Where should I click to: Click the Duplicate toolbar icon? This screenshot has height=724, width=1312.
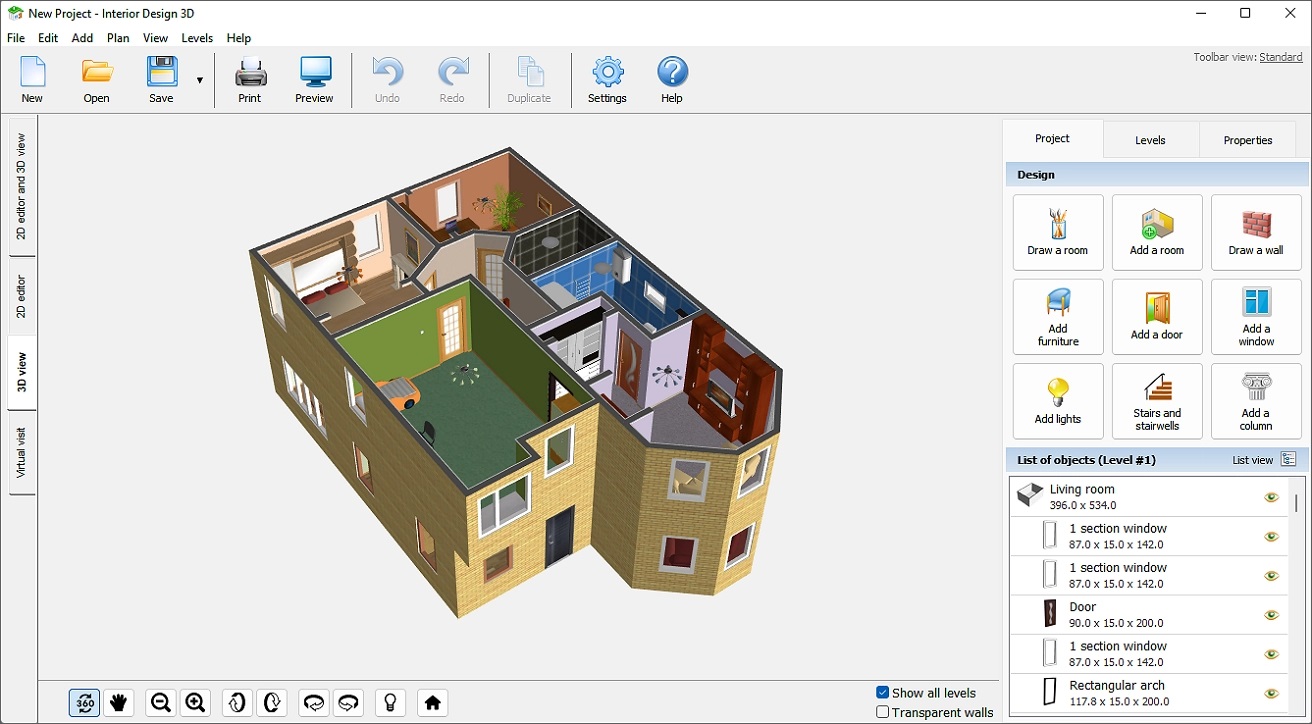pos(529,79)
